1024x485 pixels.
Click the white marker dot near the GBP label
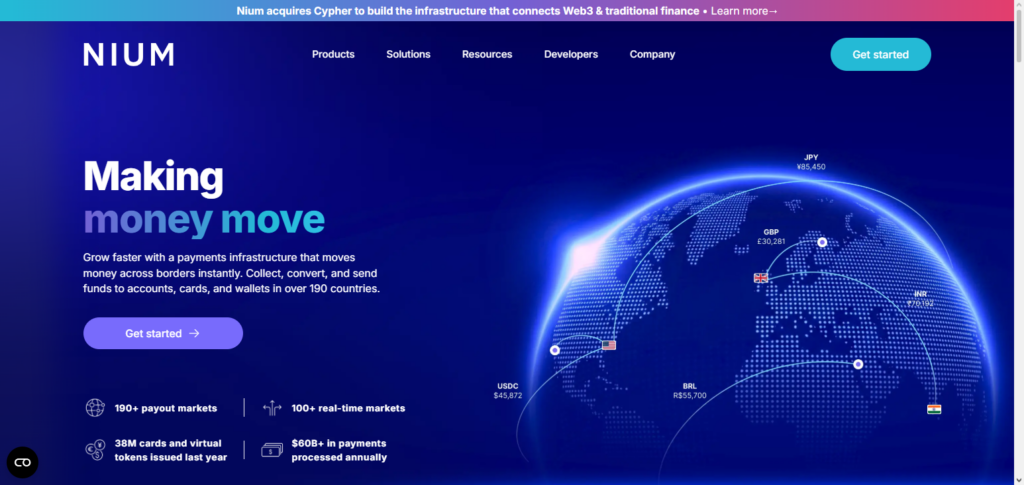coord(822,242)
